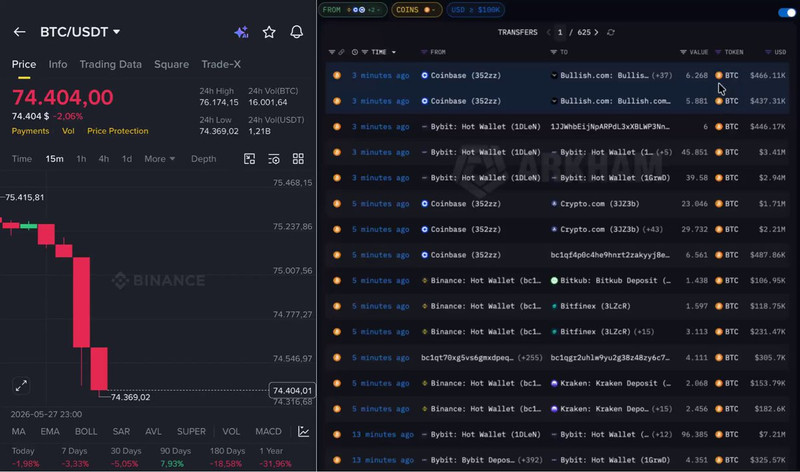Click the transfers page number field
The image size is (800, 472).
pos(560,32)
